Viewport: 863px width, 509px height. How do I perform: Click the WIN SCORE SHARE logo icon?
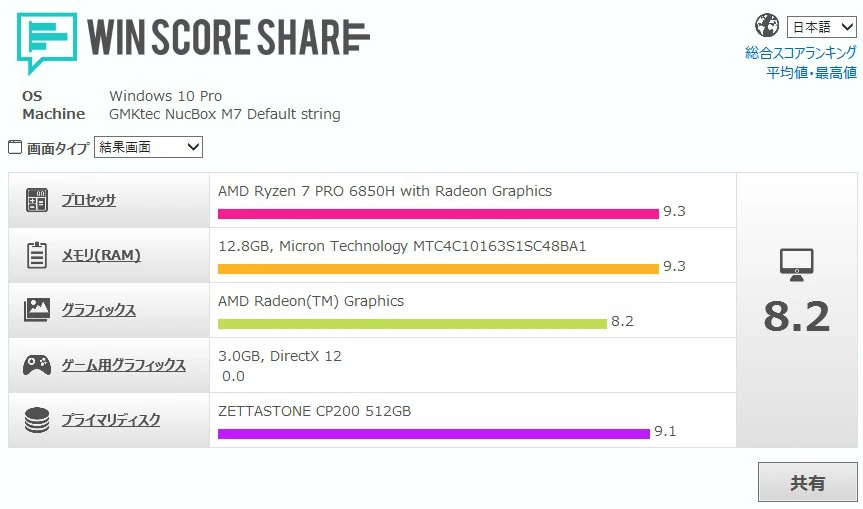pos(46,38)
